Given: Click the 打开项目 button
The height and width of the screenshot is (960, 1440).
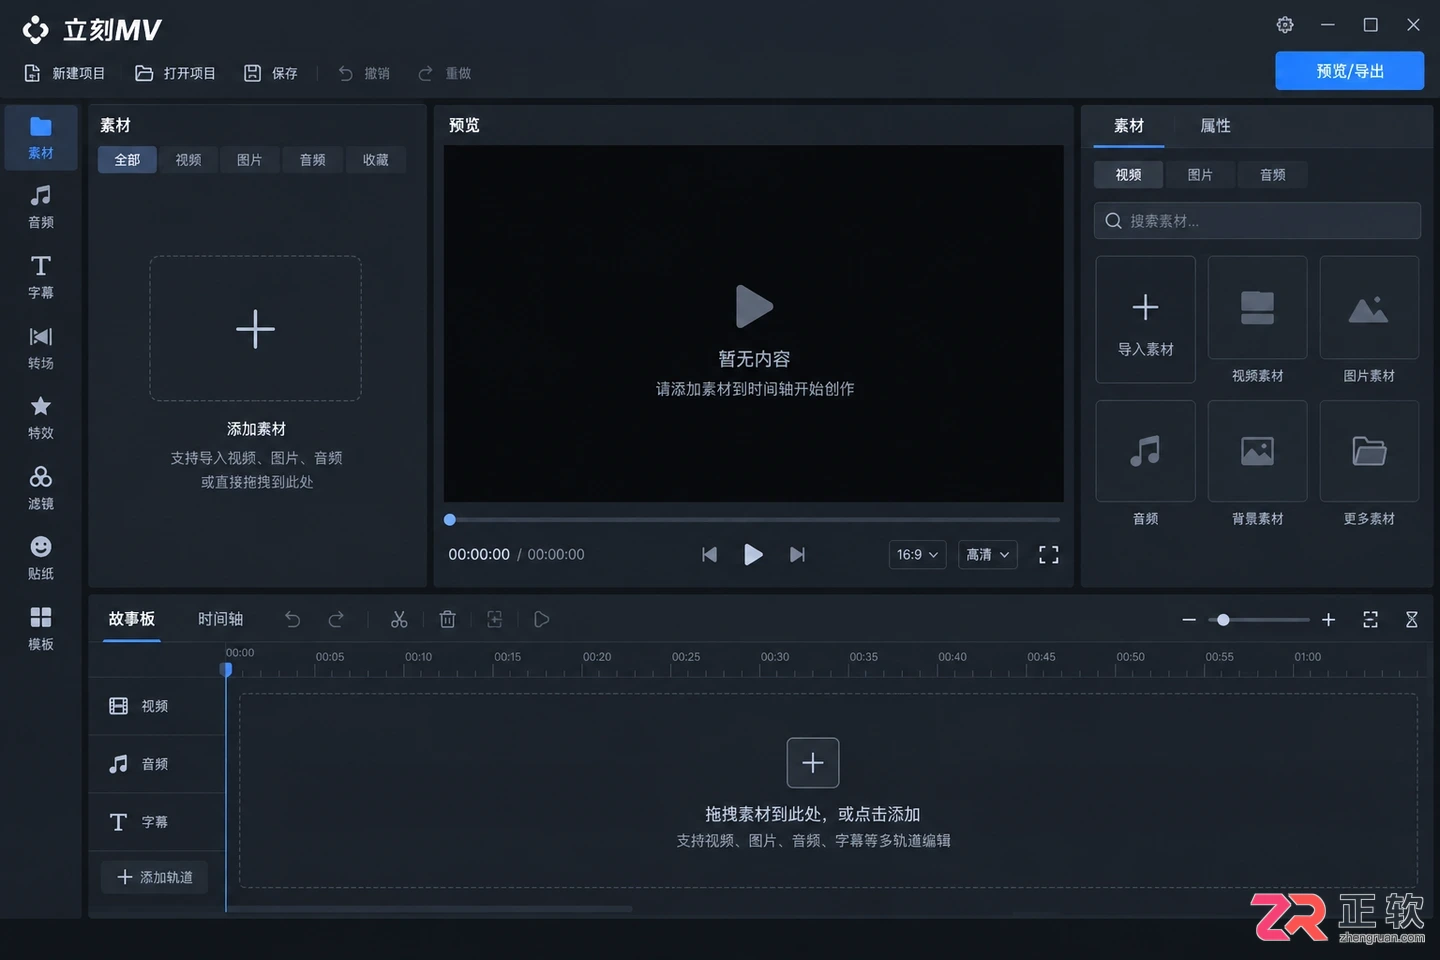Looking at the screenshot, I should pyautogui.click(x=176, y=73).
